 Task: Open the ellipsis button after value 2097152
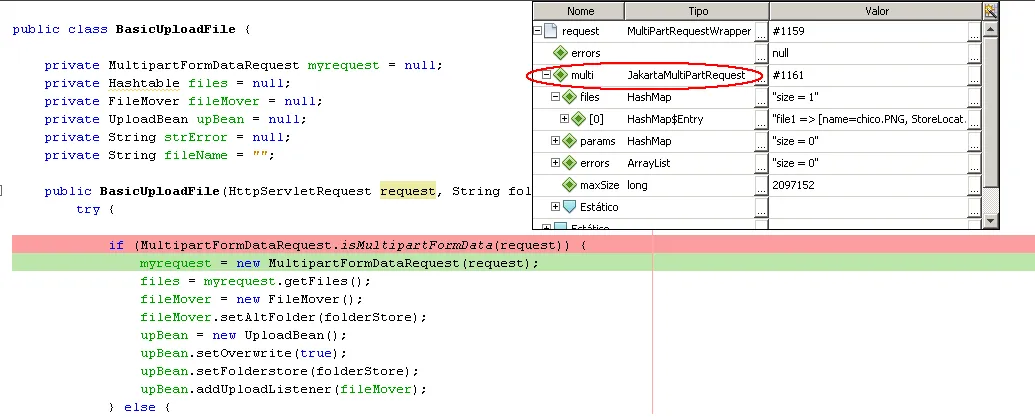[974, 185]
